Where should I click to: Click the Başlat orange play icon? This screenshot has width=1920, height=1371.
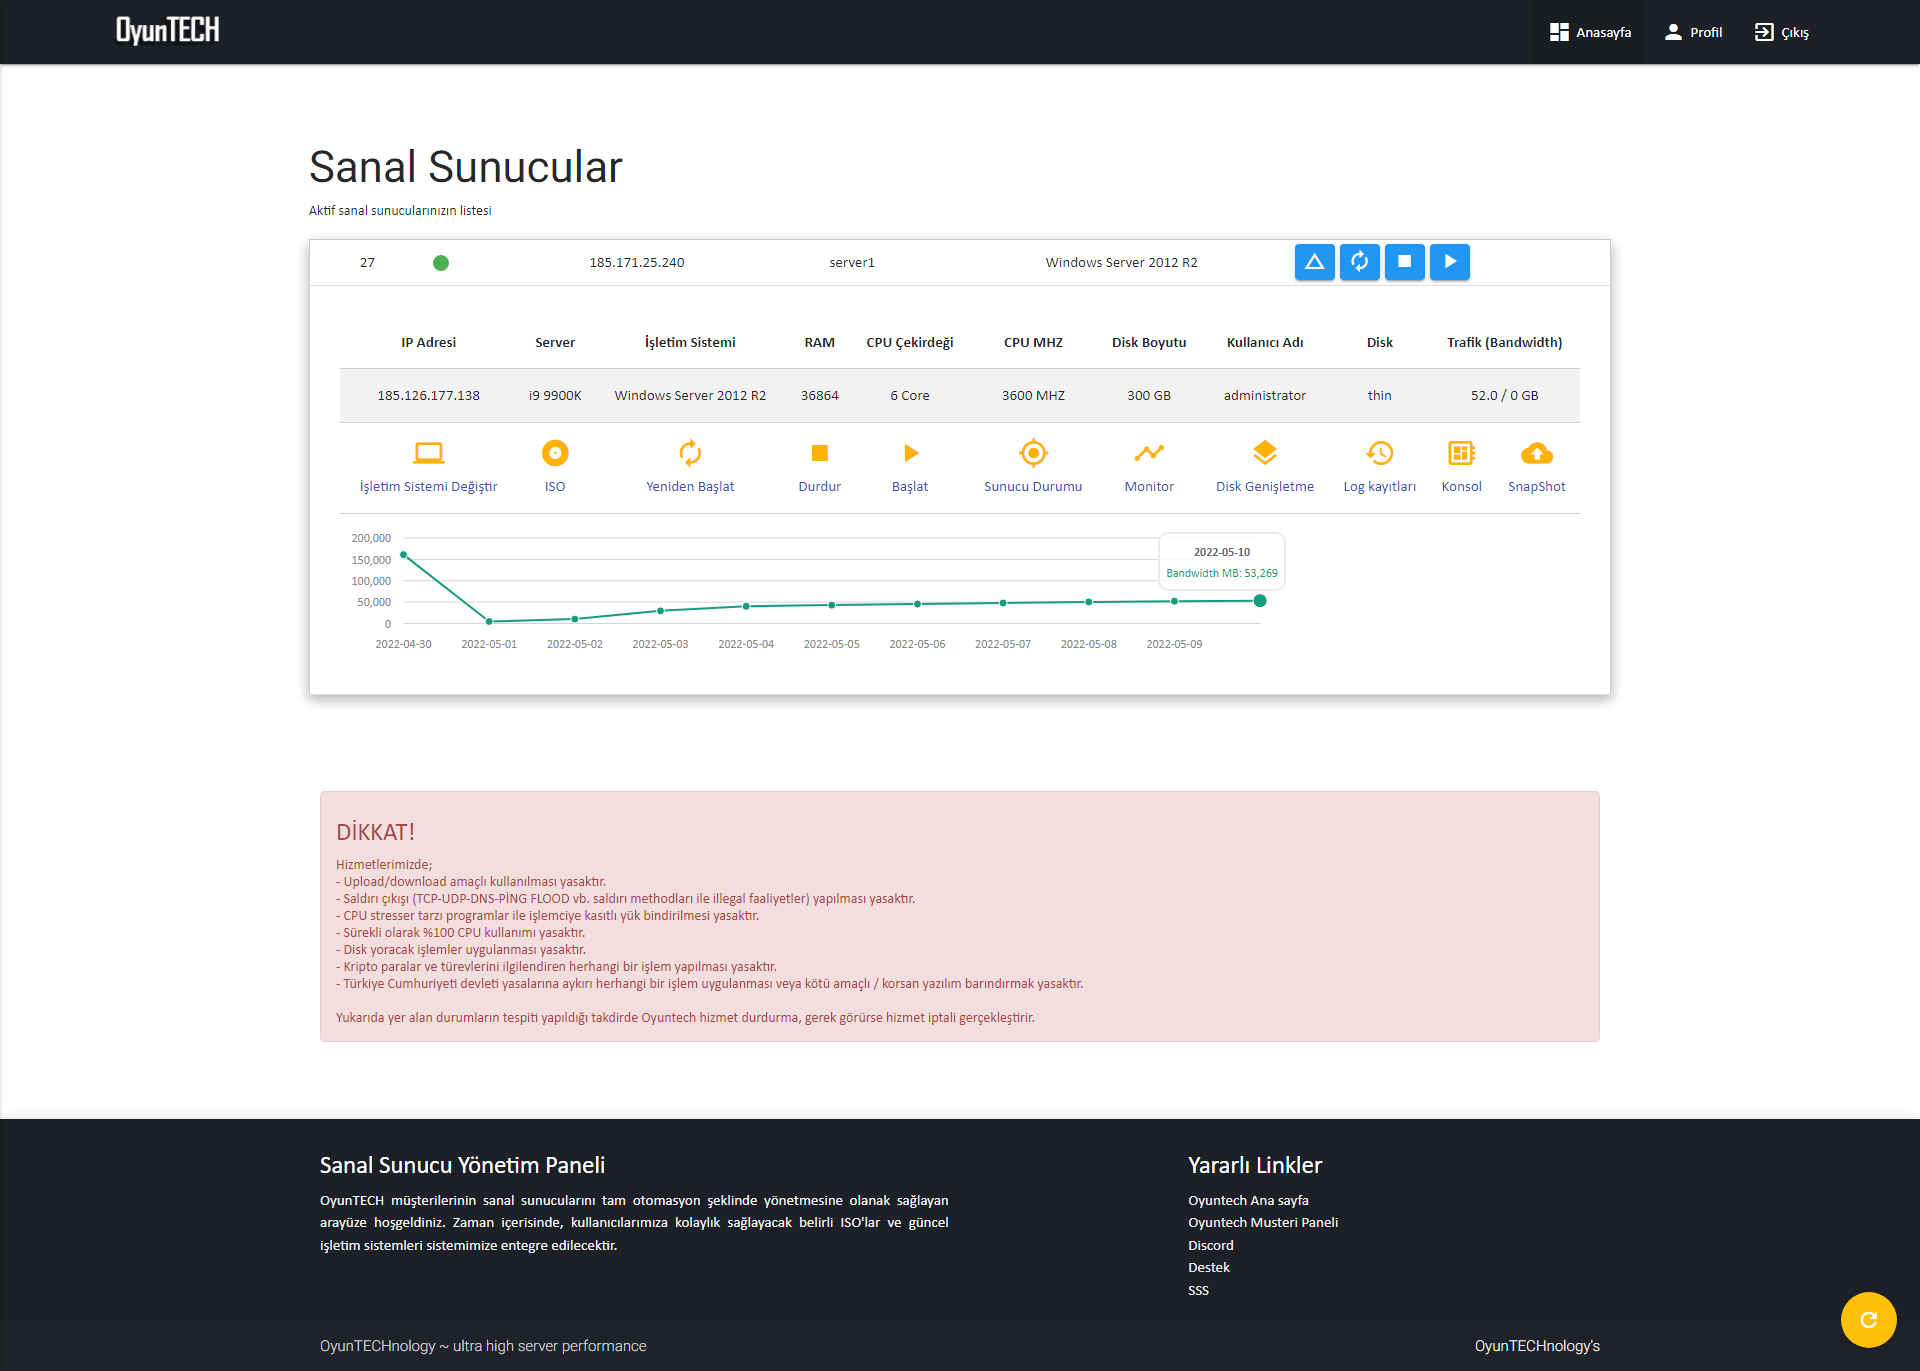click(911, 453)
